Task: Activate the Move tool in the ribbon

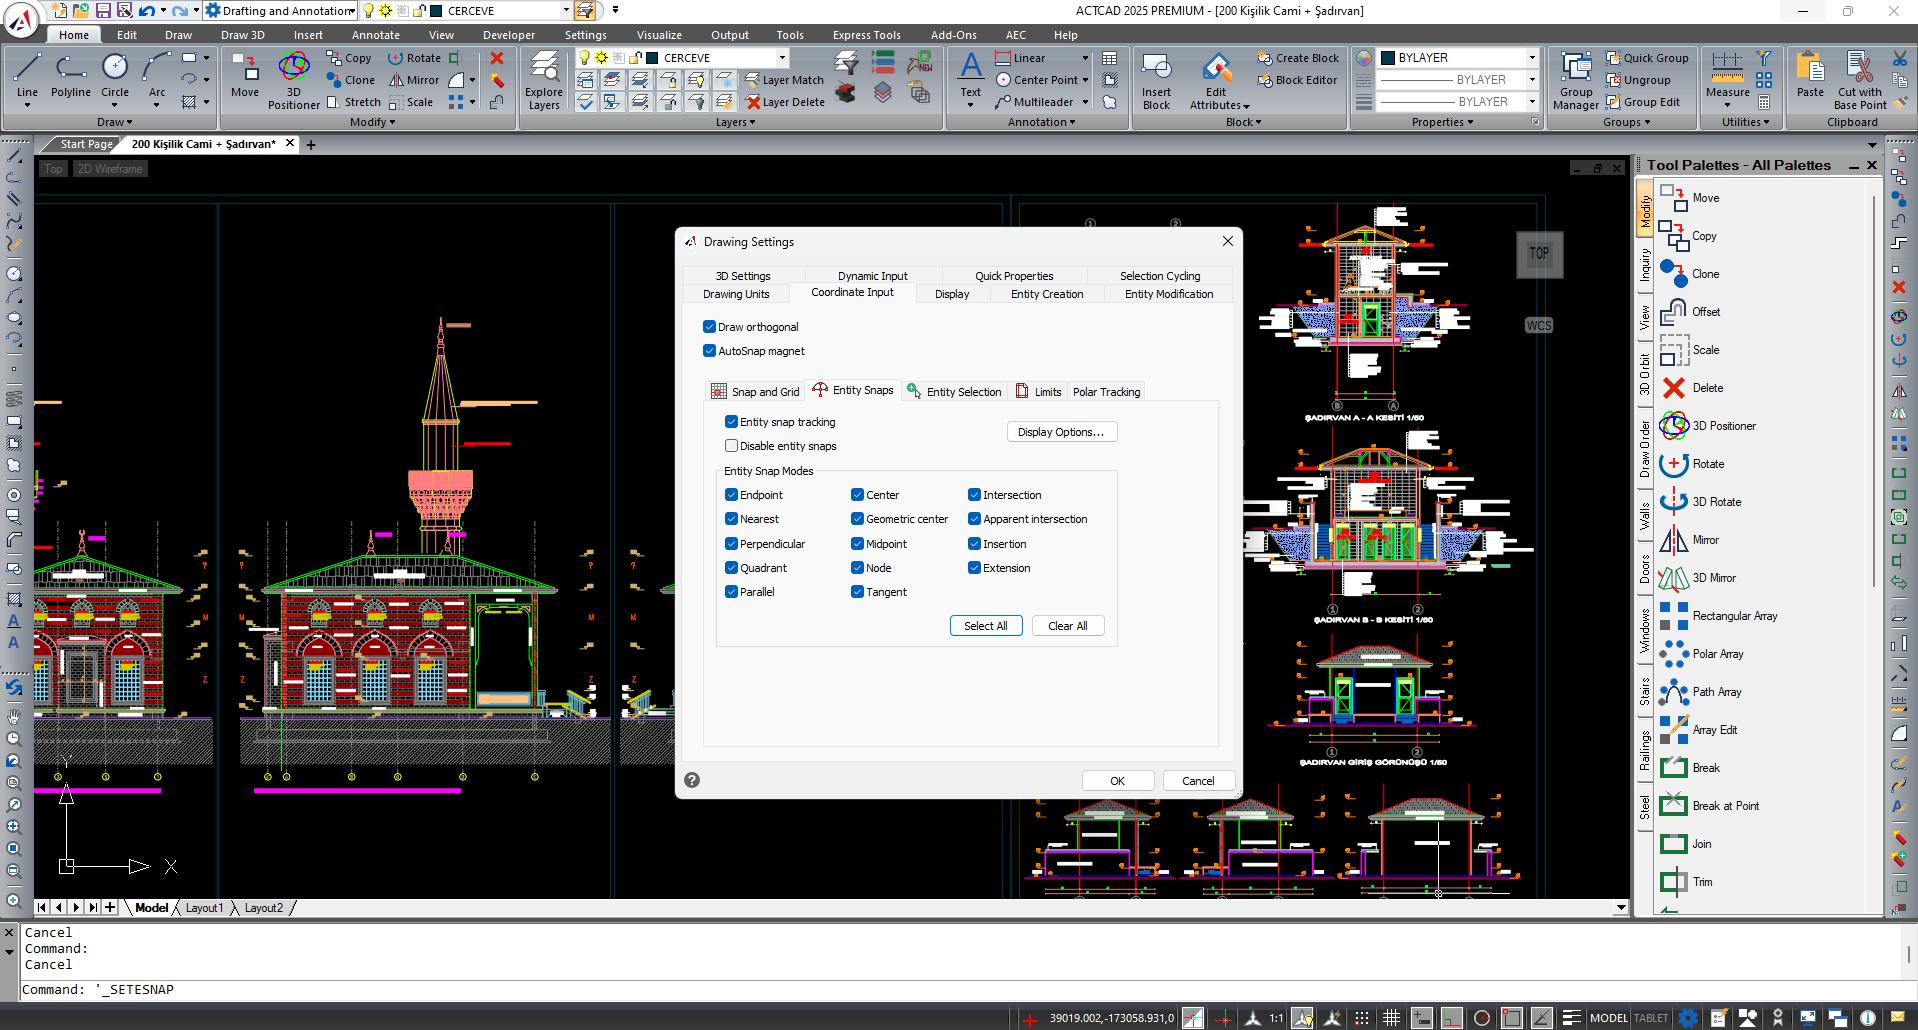Action: (x=245, y=76)
